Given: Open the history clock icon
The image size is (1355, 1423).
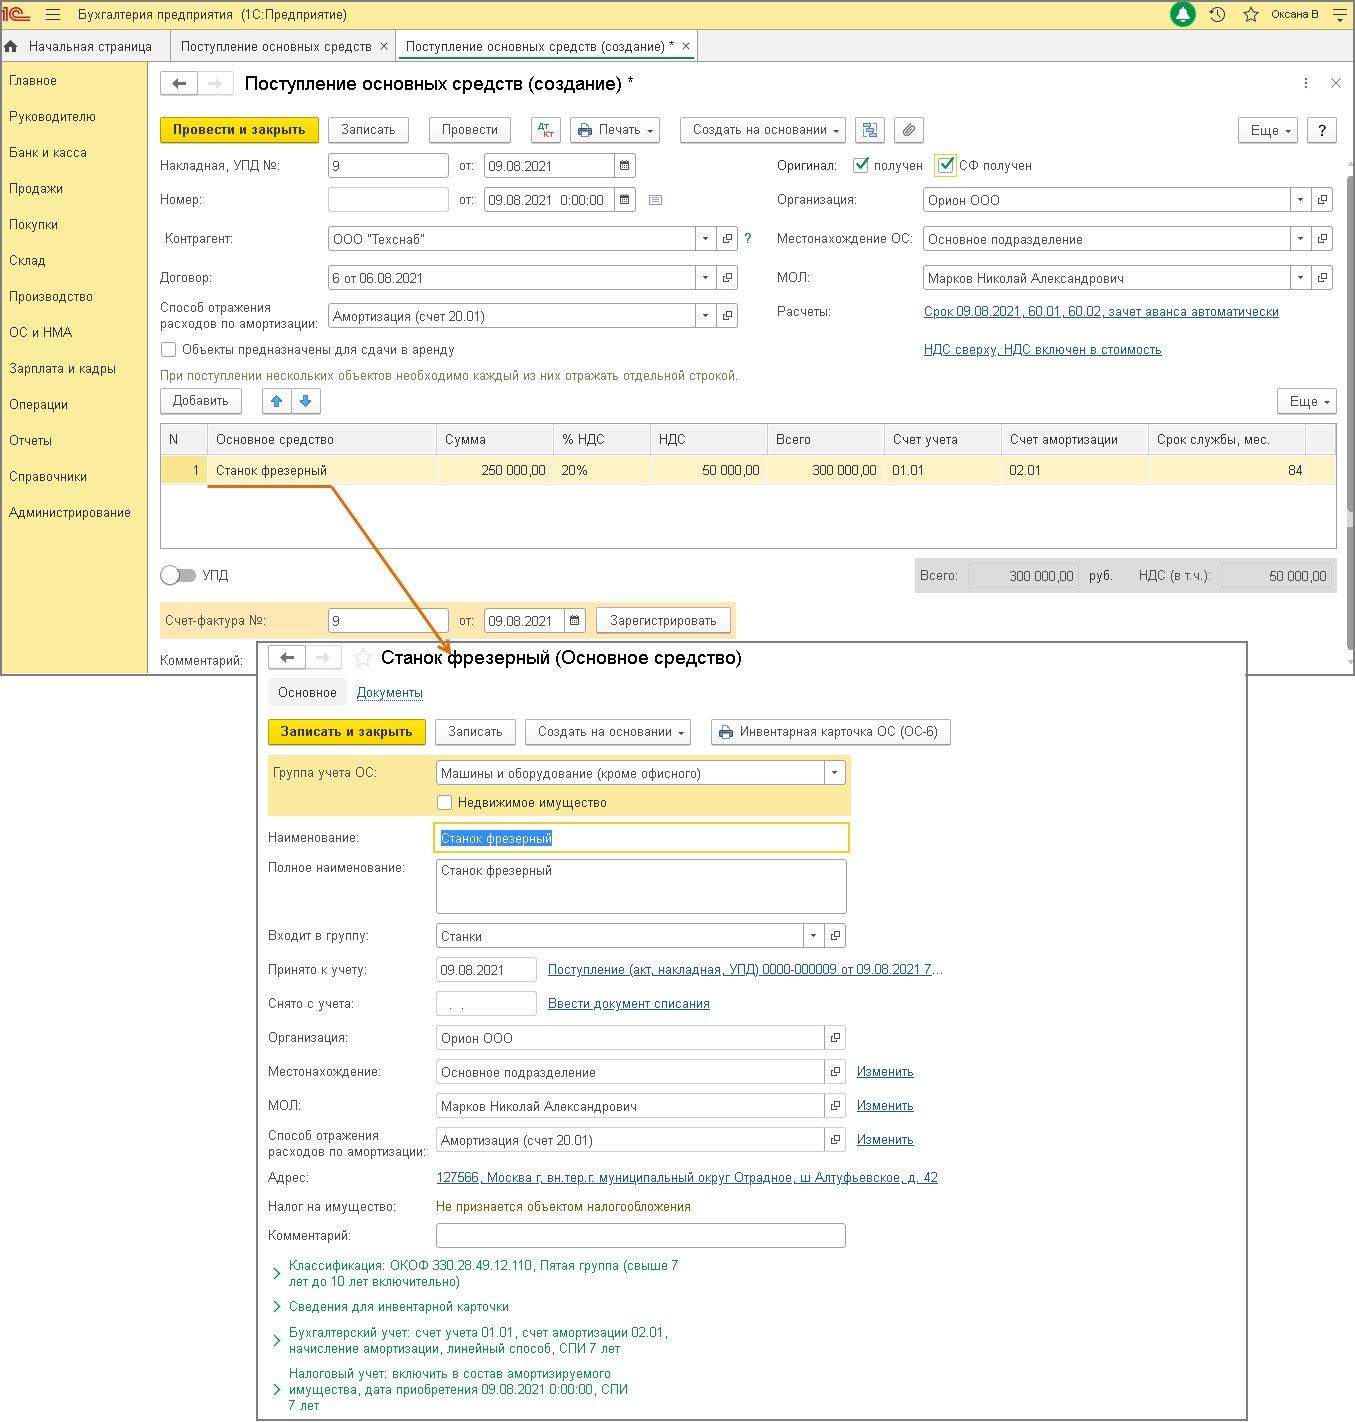Looking at the screenshot, I should [x=1217, y=14].
